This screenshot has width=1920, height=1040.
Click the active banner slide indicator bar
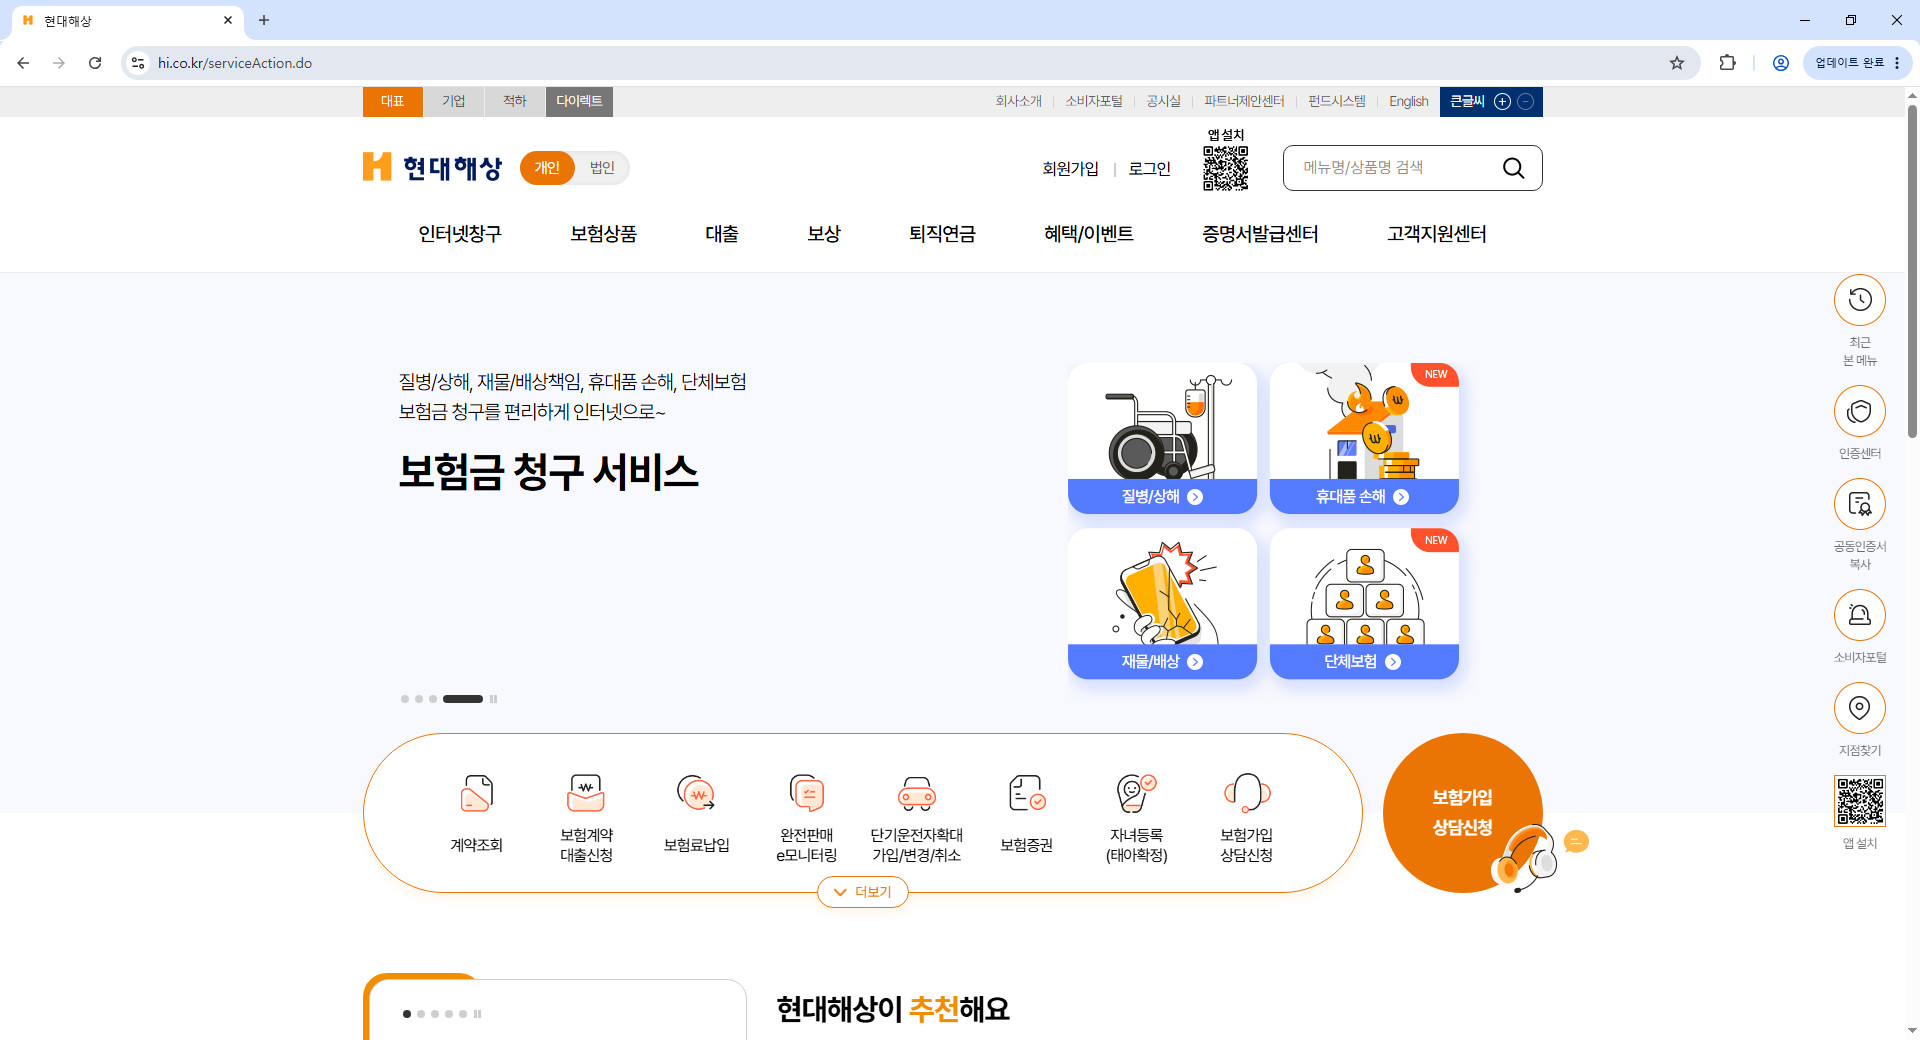click(463, 699)
